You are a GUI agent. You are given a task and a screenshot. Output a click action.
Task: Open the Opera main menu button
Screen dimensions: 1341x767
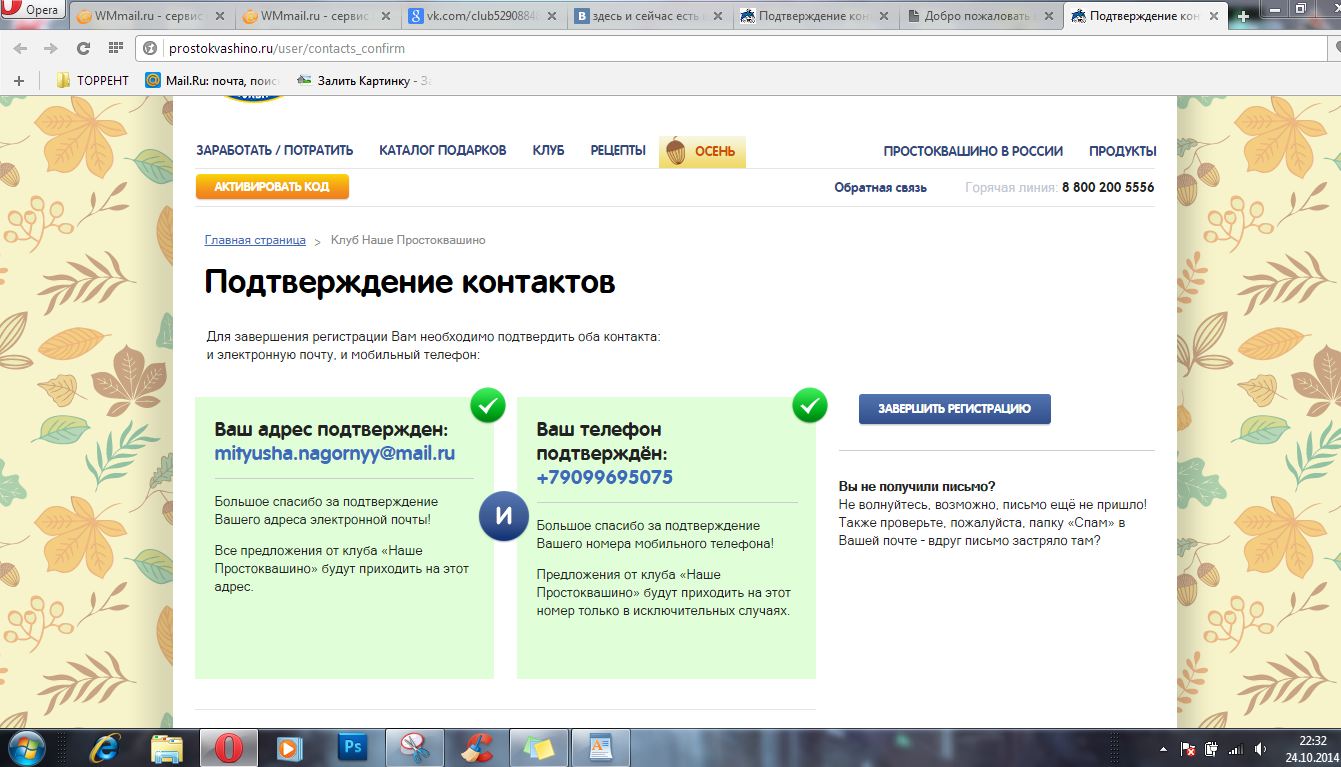(x=32, y=10)
